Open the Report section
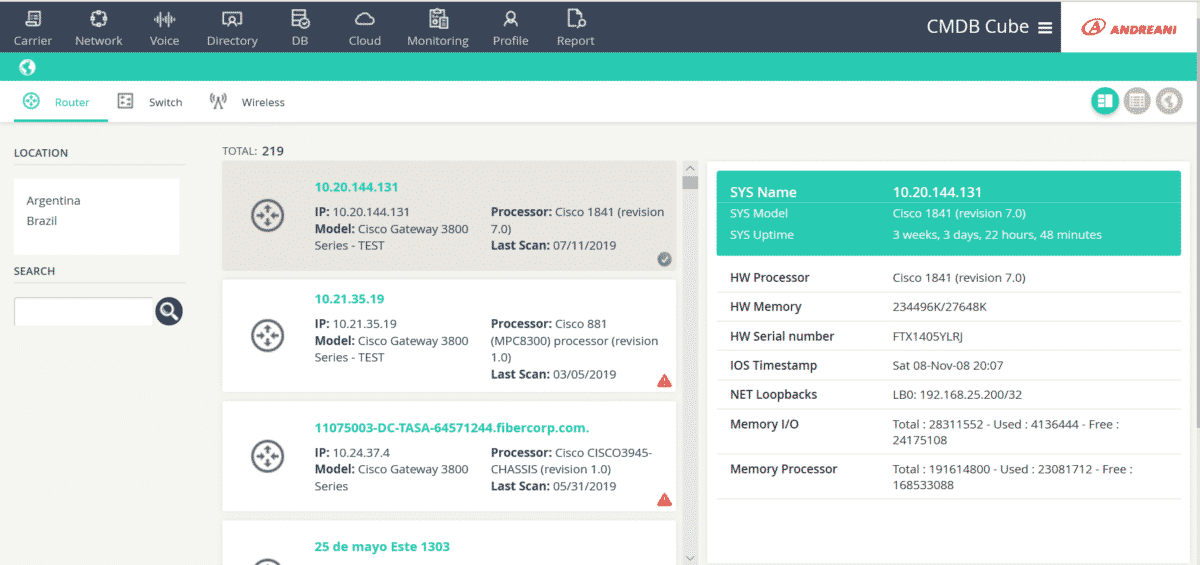 click(575, 28)
